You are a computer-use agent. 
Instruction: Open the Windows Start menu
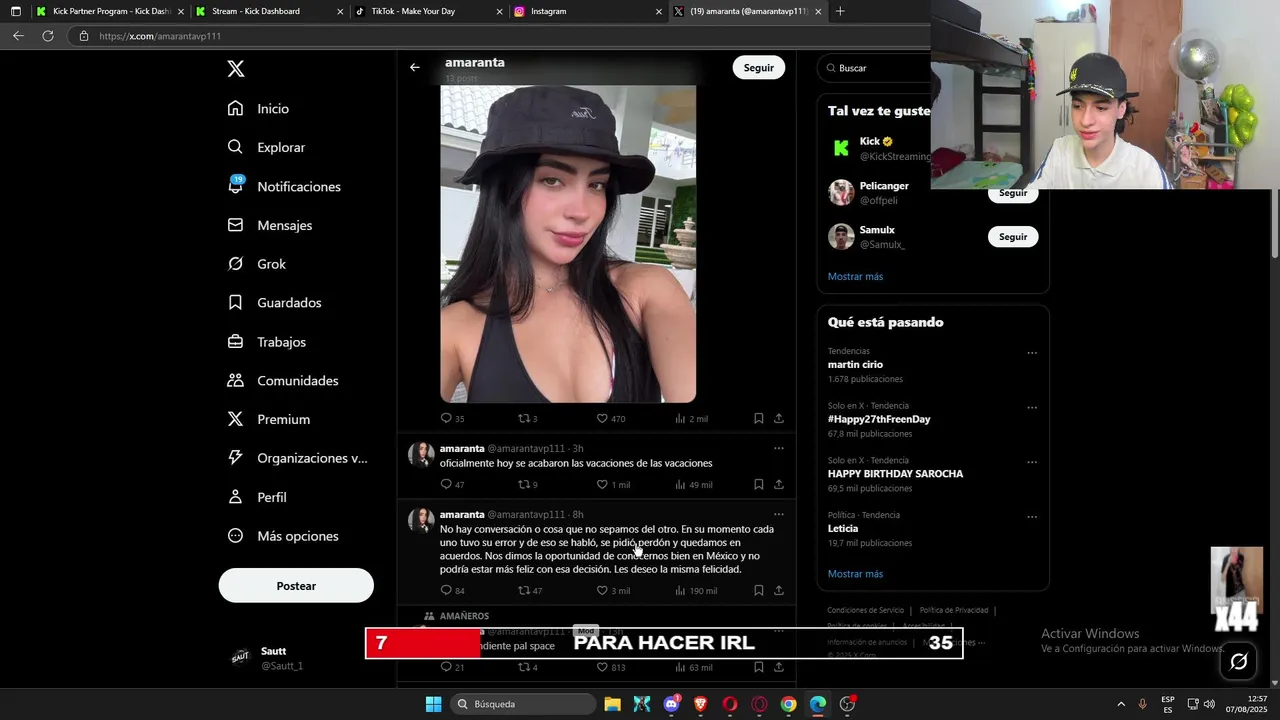(x=433, y=704)
